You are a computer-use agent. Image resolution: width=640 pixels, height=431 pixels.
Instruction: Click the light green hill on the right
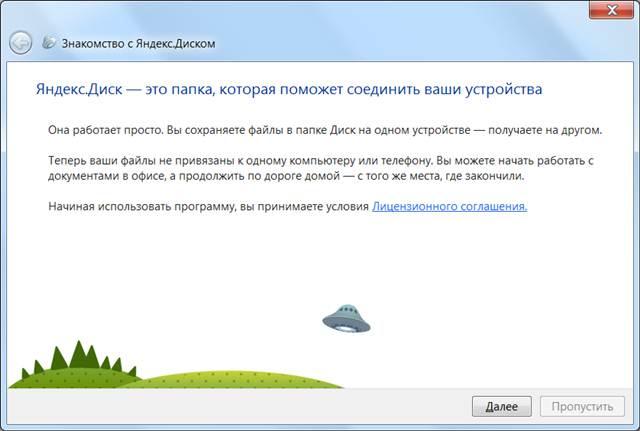[x=250, y=377]
